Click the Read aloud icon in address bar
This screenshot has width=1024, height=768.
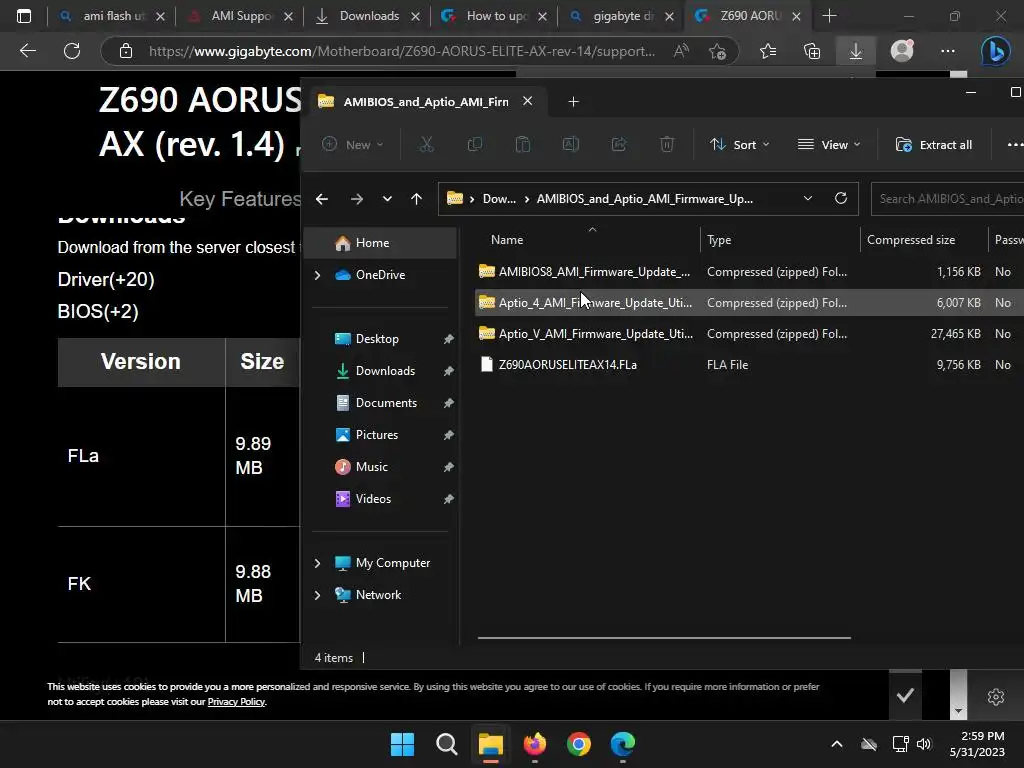point(681,51)
